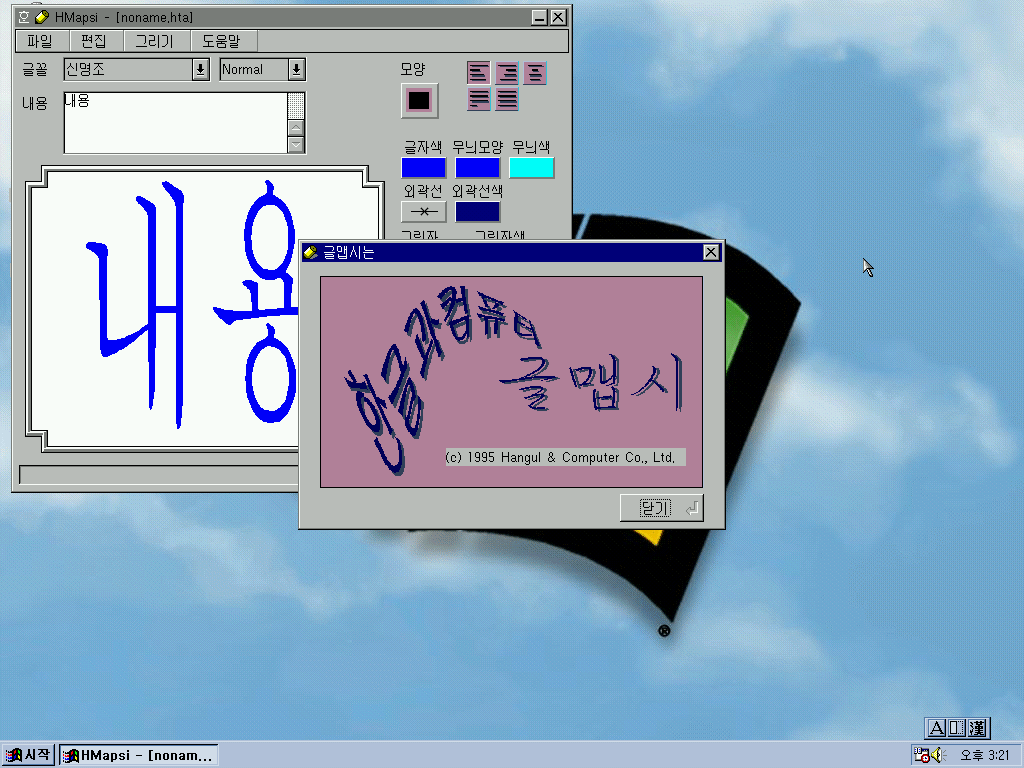Expand the 글꼴 font dropdown arrow

click(x=200, y=69)
